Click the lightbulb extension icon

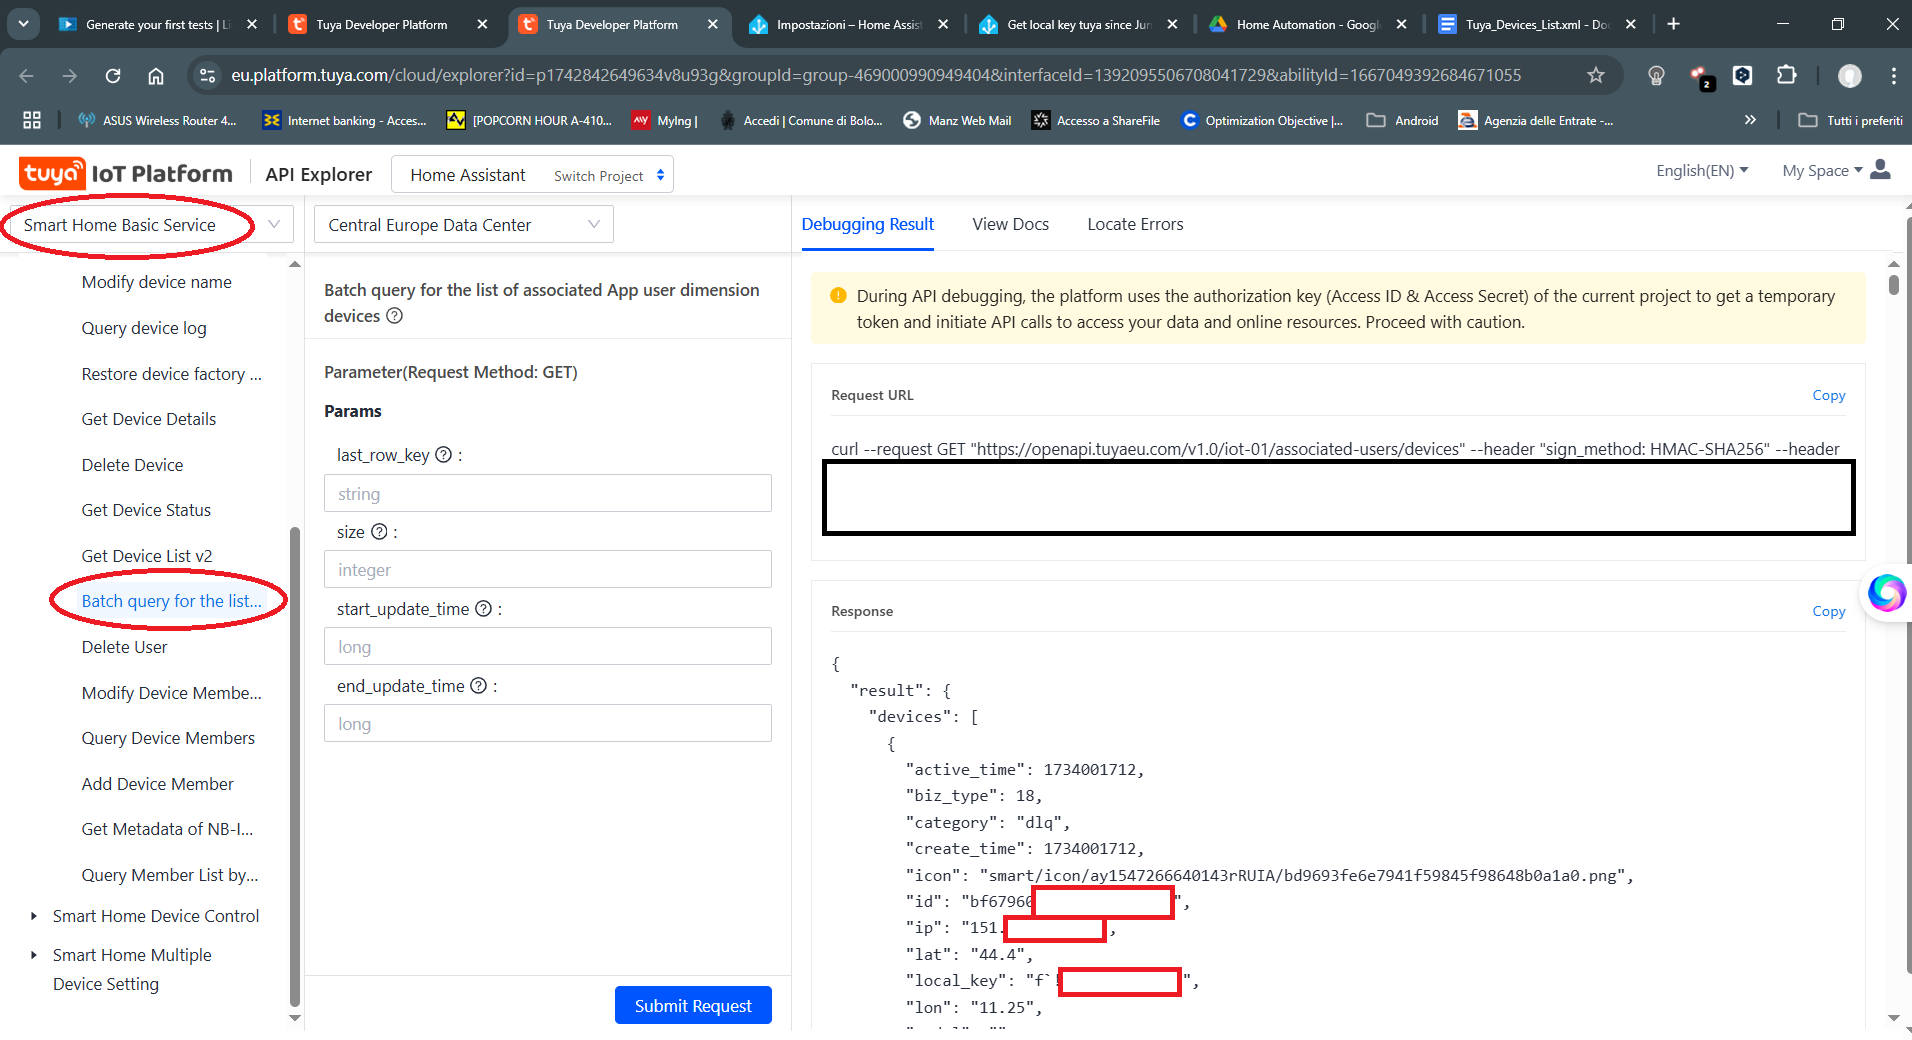pos(1656,75)
